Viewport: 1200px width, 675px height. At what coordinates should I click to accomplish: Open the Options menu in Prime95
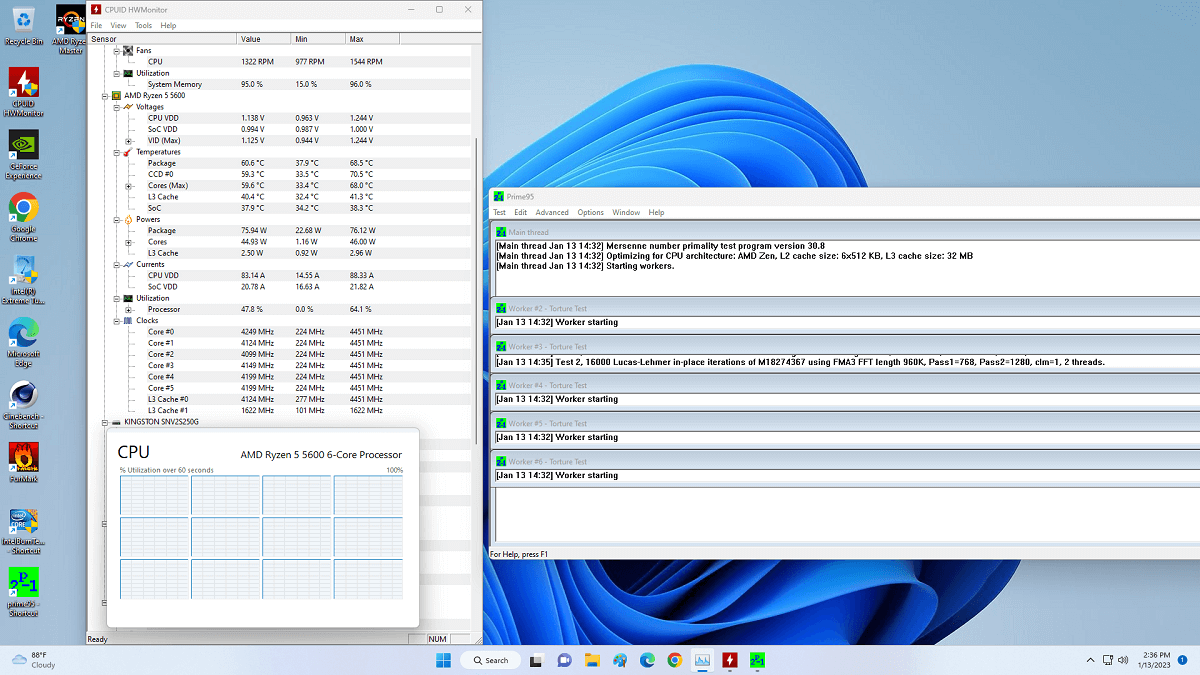[x=591, y=212]
